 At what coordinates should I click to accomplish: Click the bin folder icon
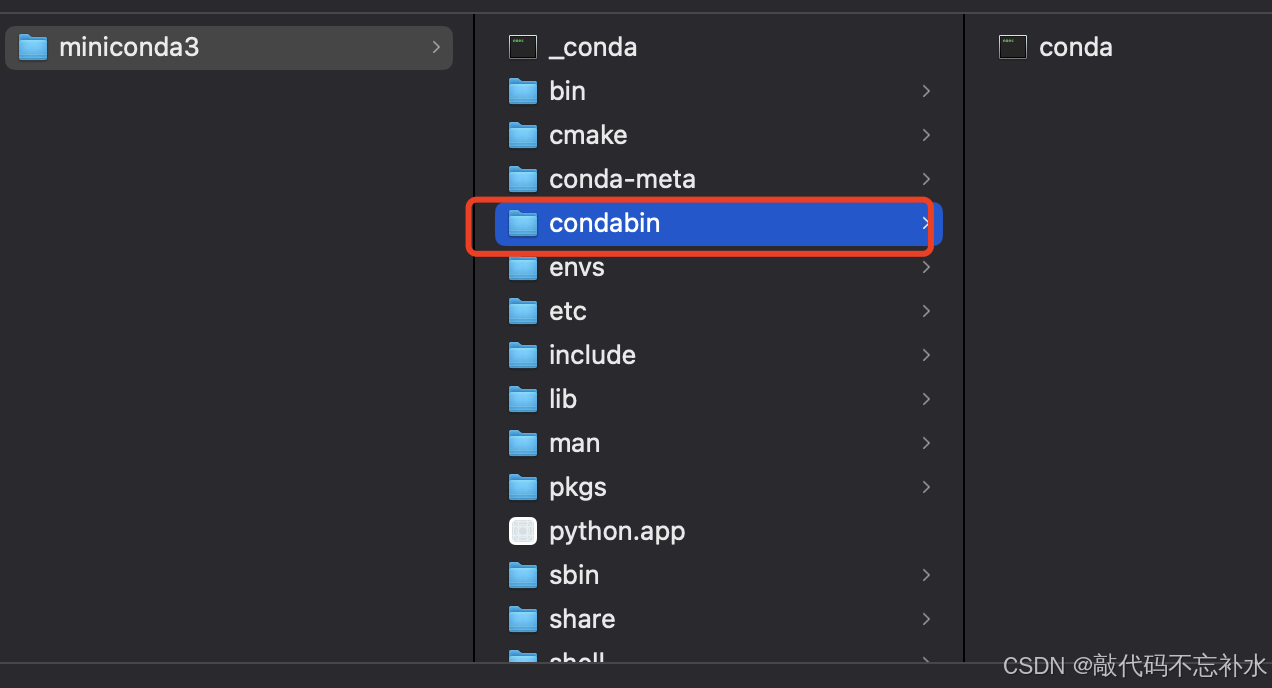click(523, 91)
